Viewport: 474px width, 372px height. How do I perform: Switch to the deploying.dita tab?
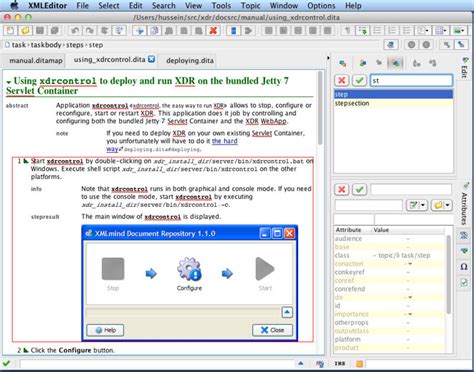point(190,61)
